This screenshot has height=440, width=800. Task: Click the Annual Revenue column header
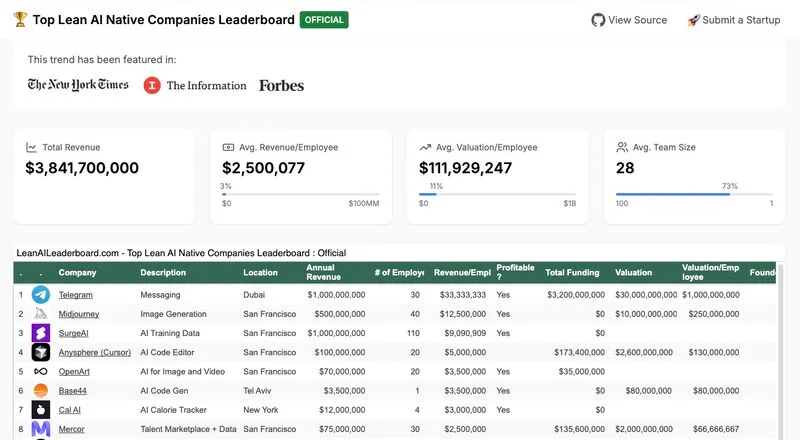323,272
